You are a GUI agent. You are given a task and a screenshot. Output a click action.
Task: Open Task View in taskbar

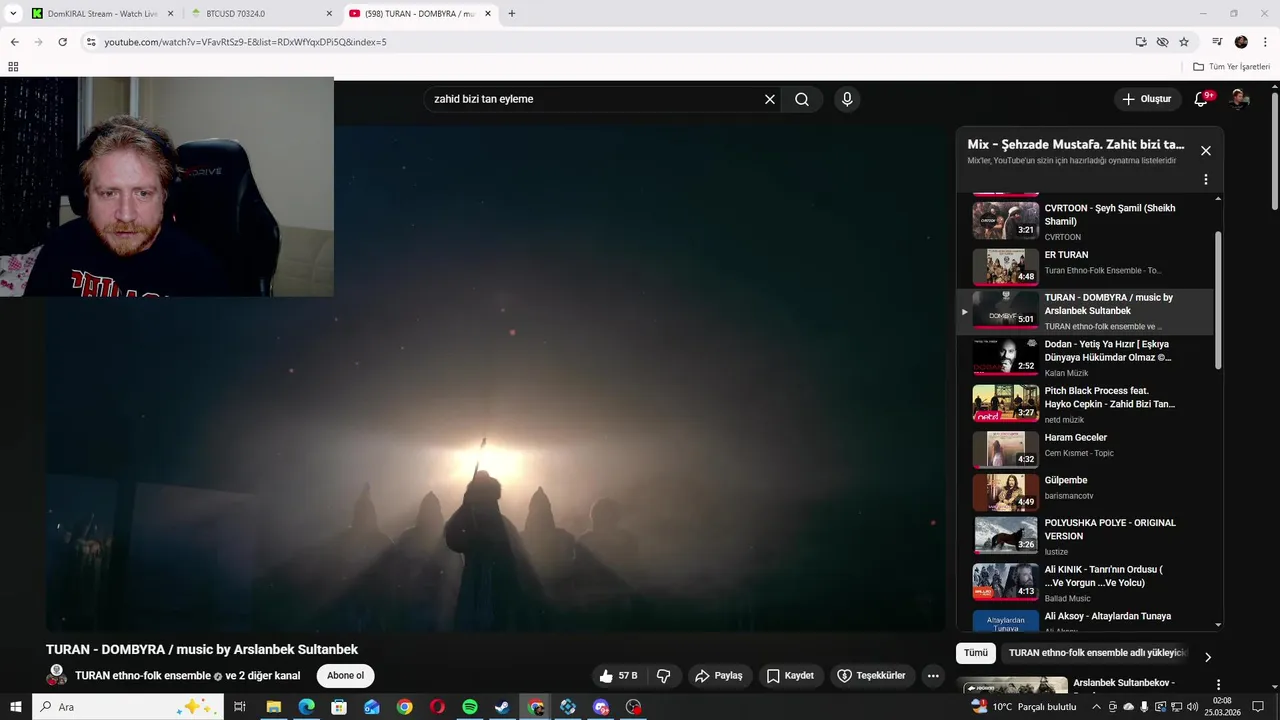point(240,707)
